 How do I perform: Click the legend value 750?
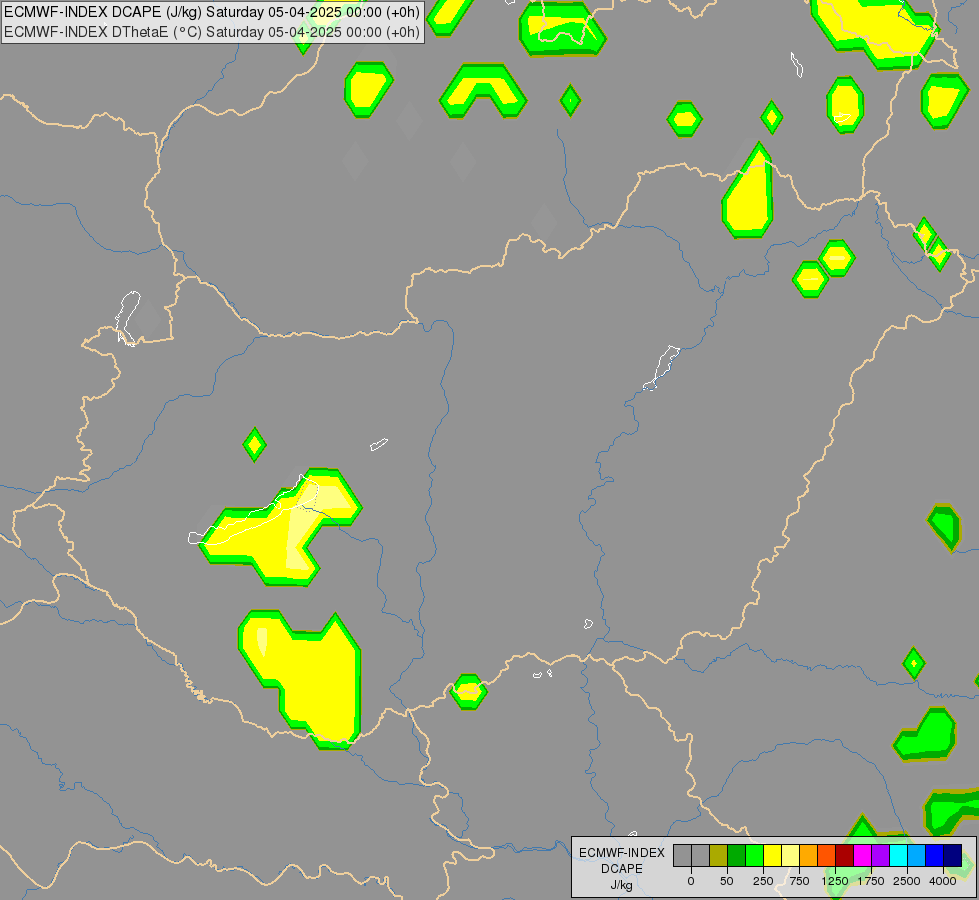click(799, 881)
